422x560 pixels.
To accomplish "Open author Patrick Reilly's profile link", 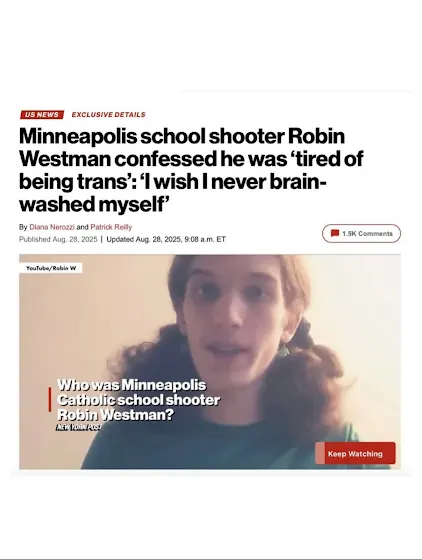I will tap(111, 227).
